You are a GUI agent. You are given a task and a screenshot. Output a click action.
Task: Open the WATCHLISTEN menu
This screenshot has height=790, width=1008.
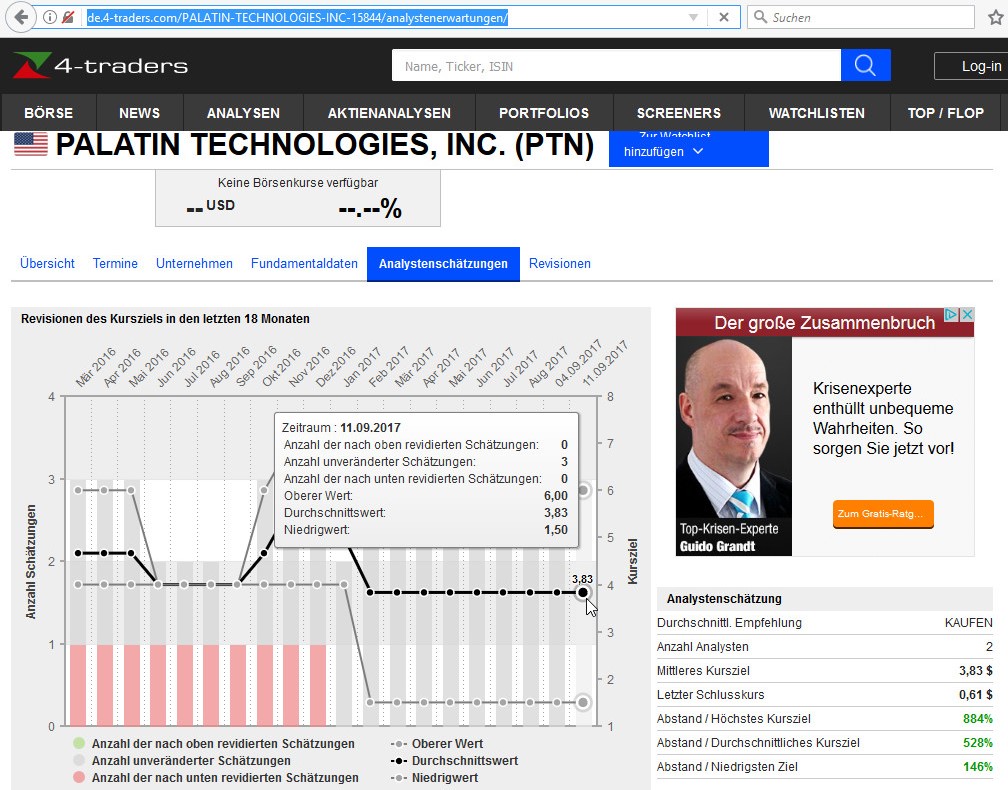point(817,113)
